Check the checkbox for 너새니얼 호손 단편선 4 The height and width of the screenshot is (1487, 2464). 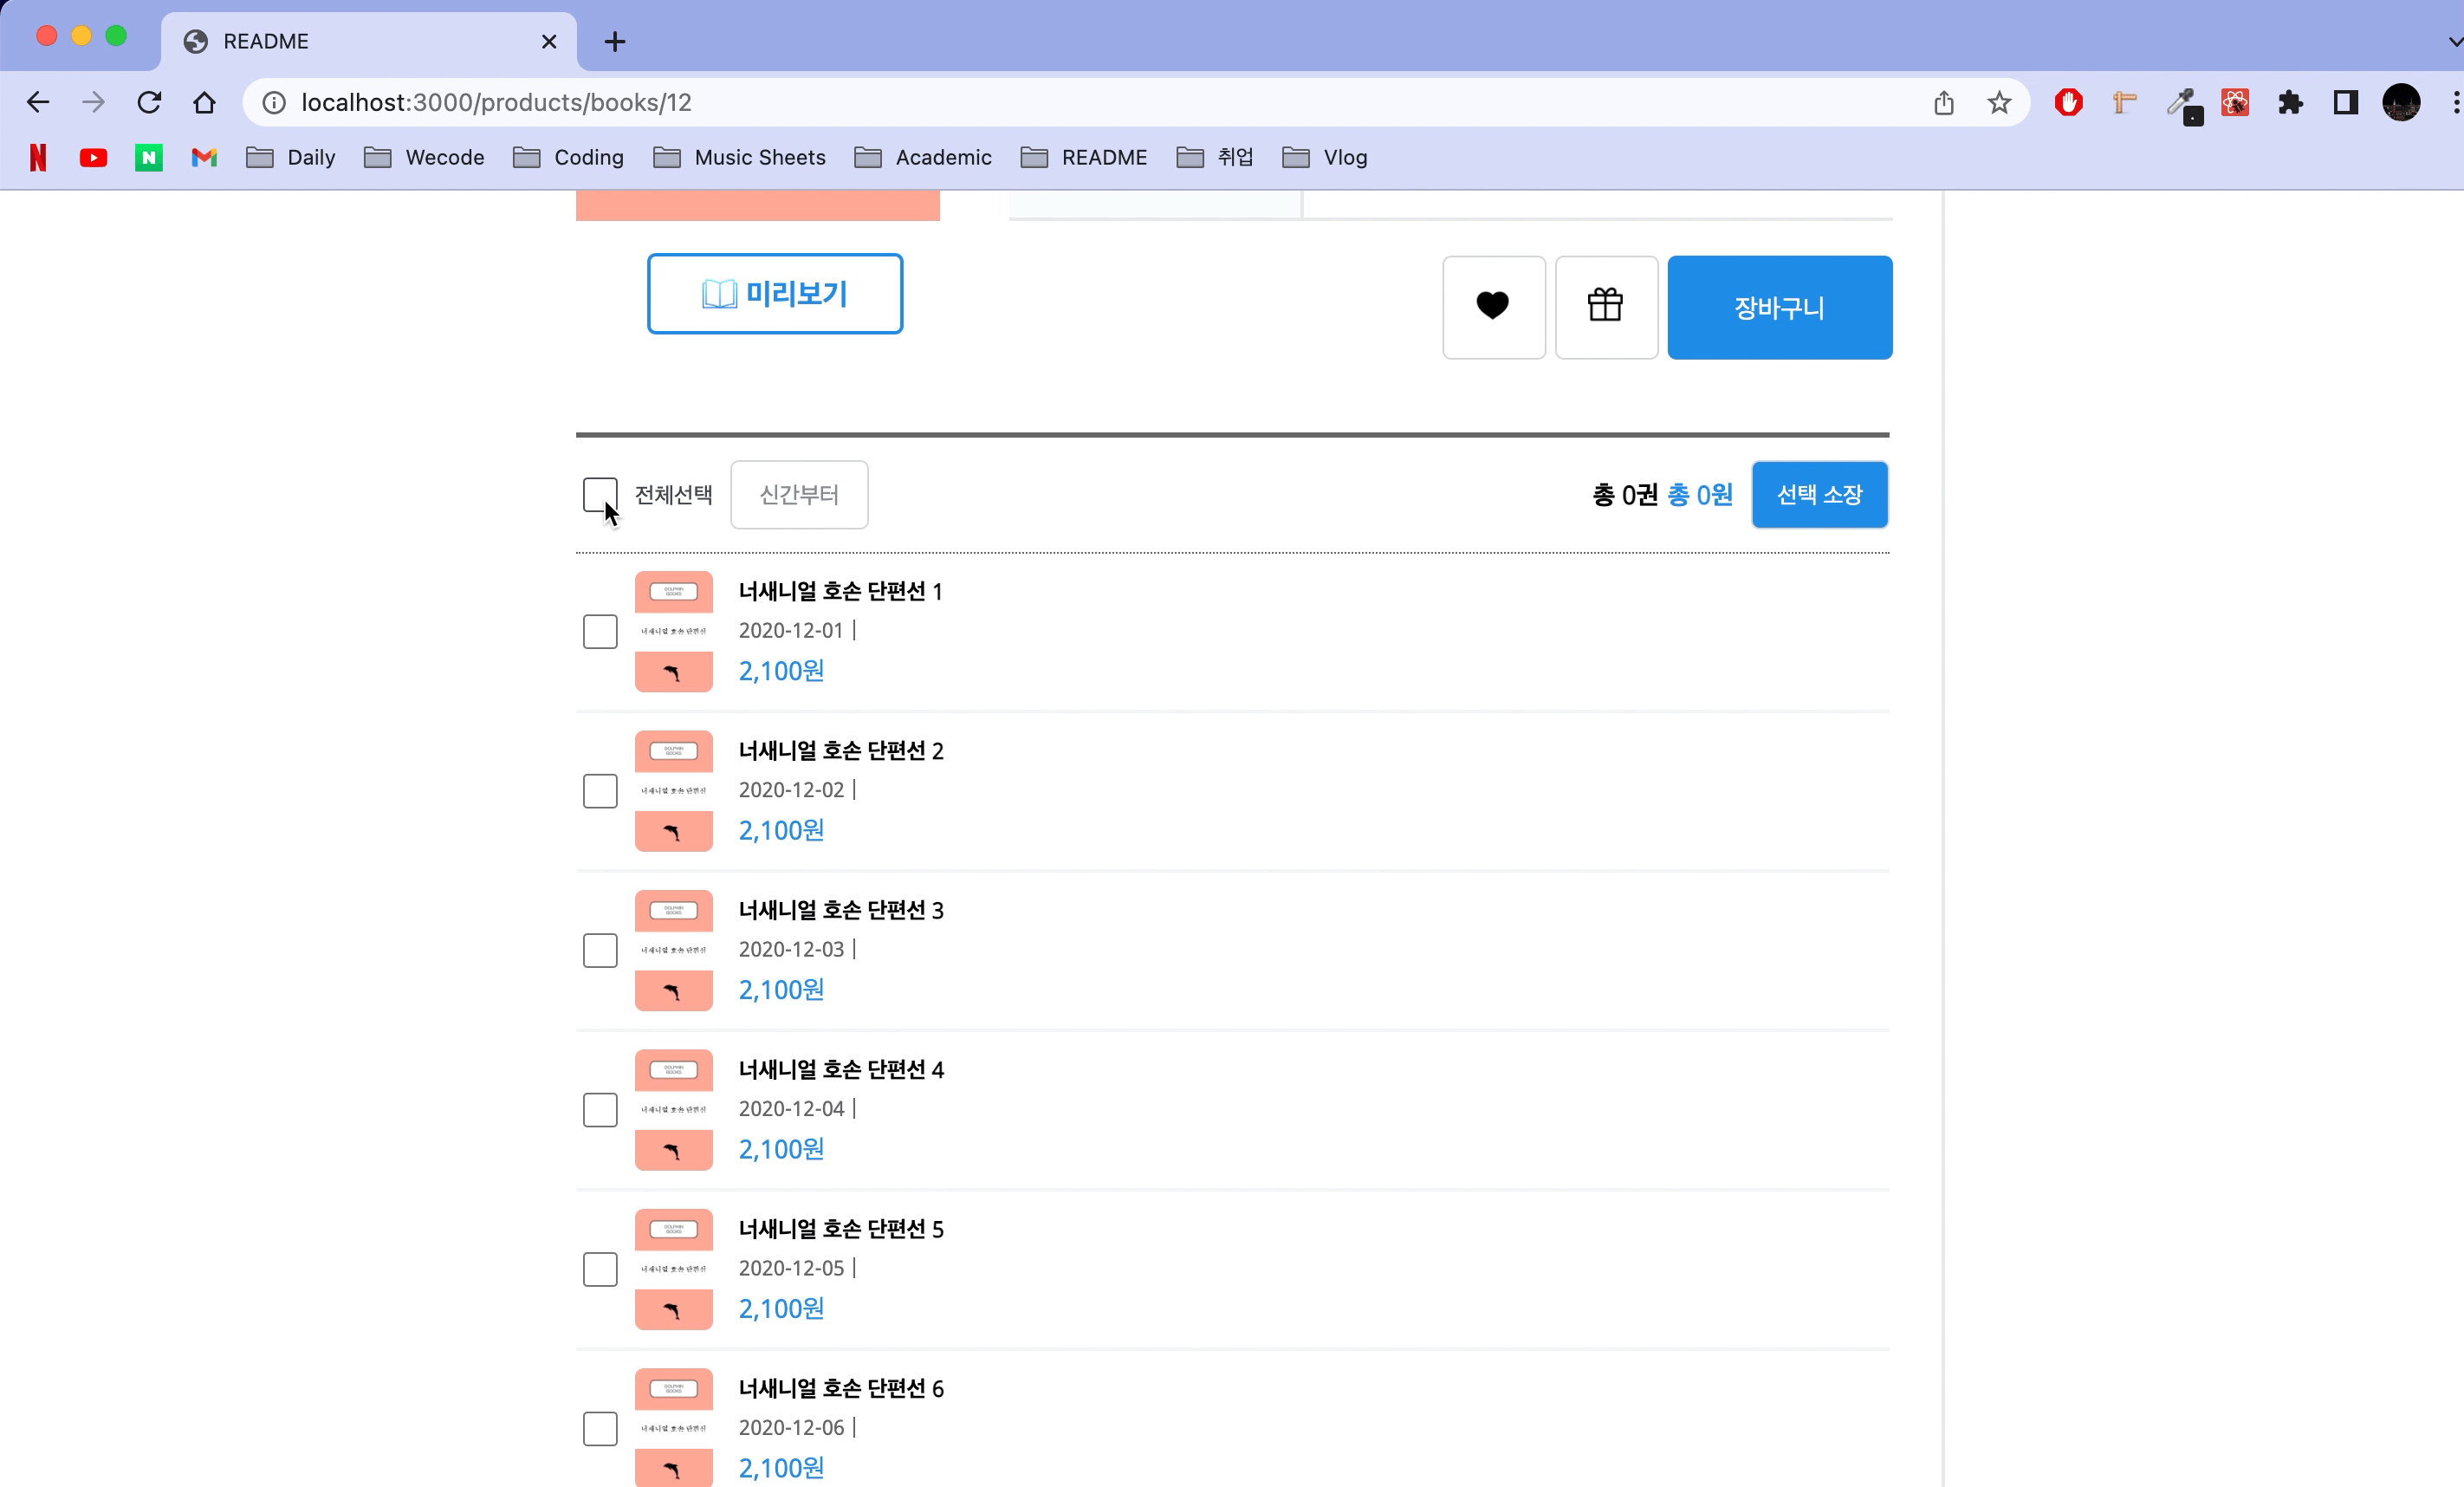600,1110
